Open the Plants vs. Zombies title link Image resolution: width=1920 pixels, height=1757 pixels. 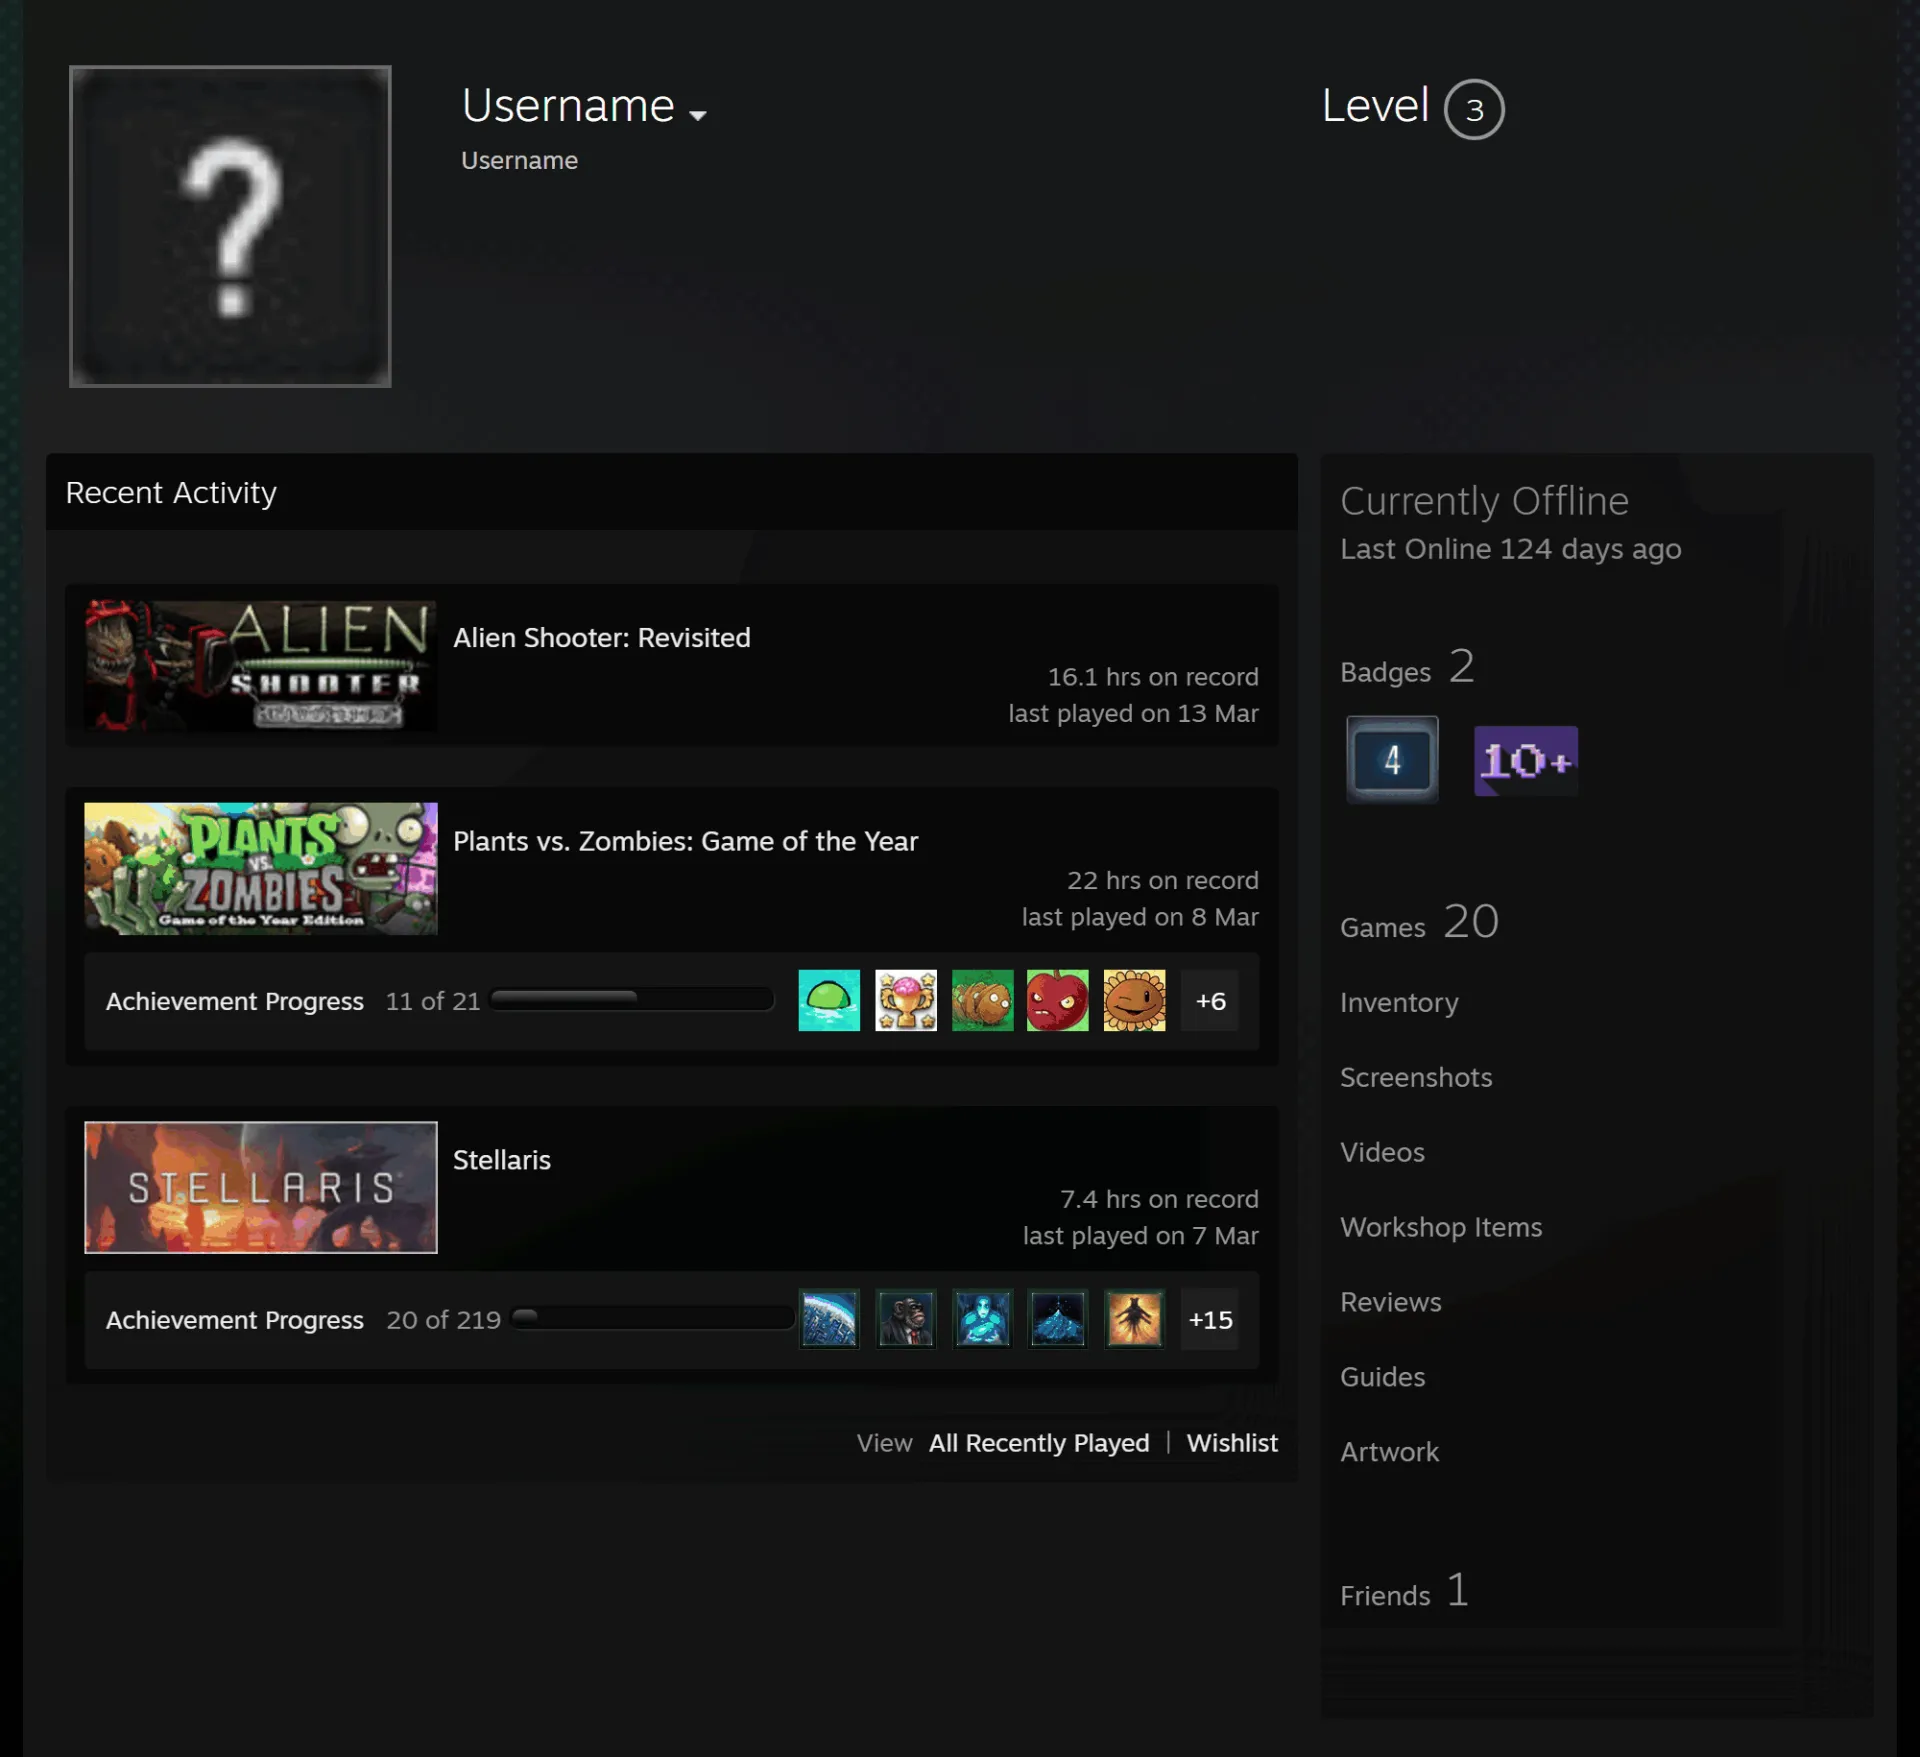coord(685,841)
